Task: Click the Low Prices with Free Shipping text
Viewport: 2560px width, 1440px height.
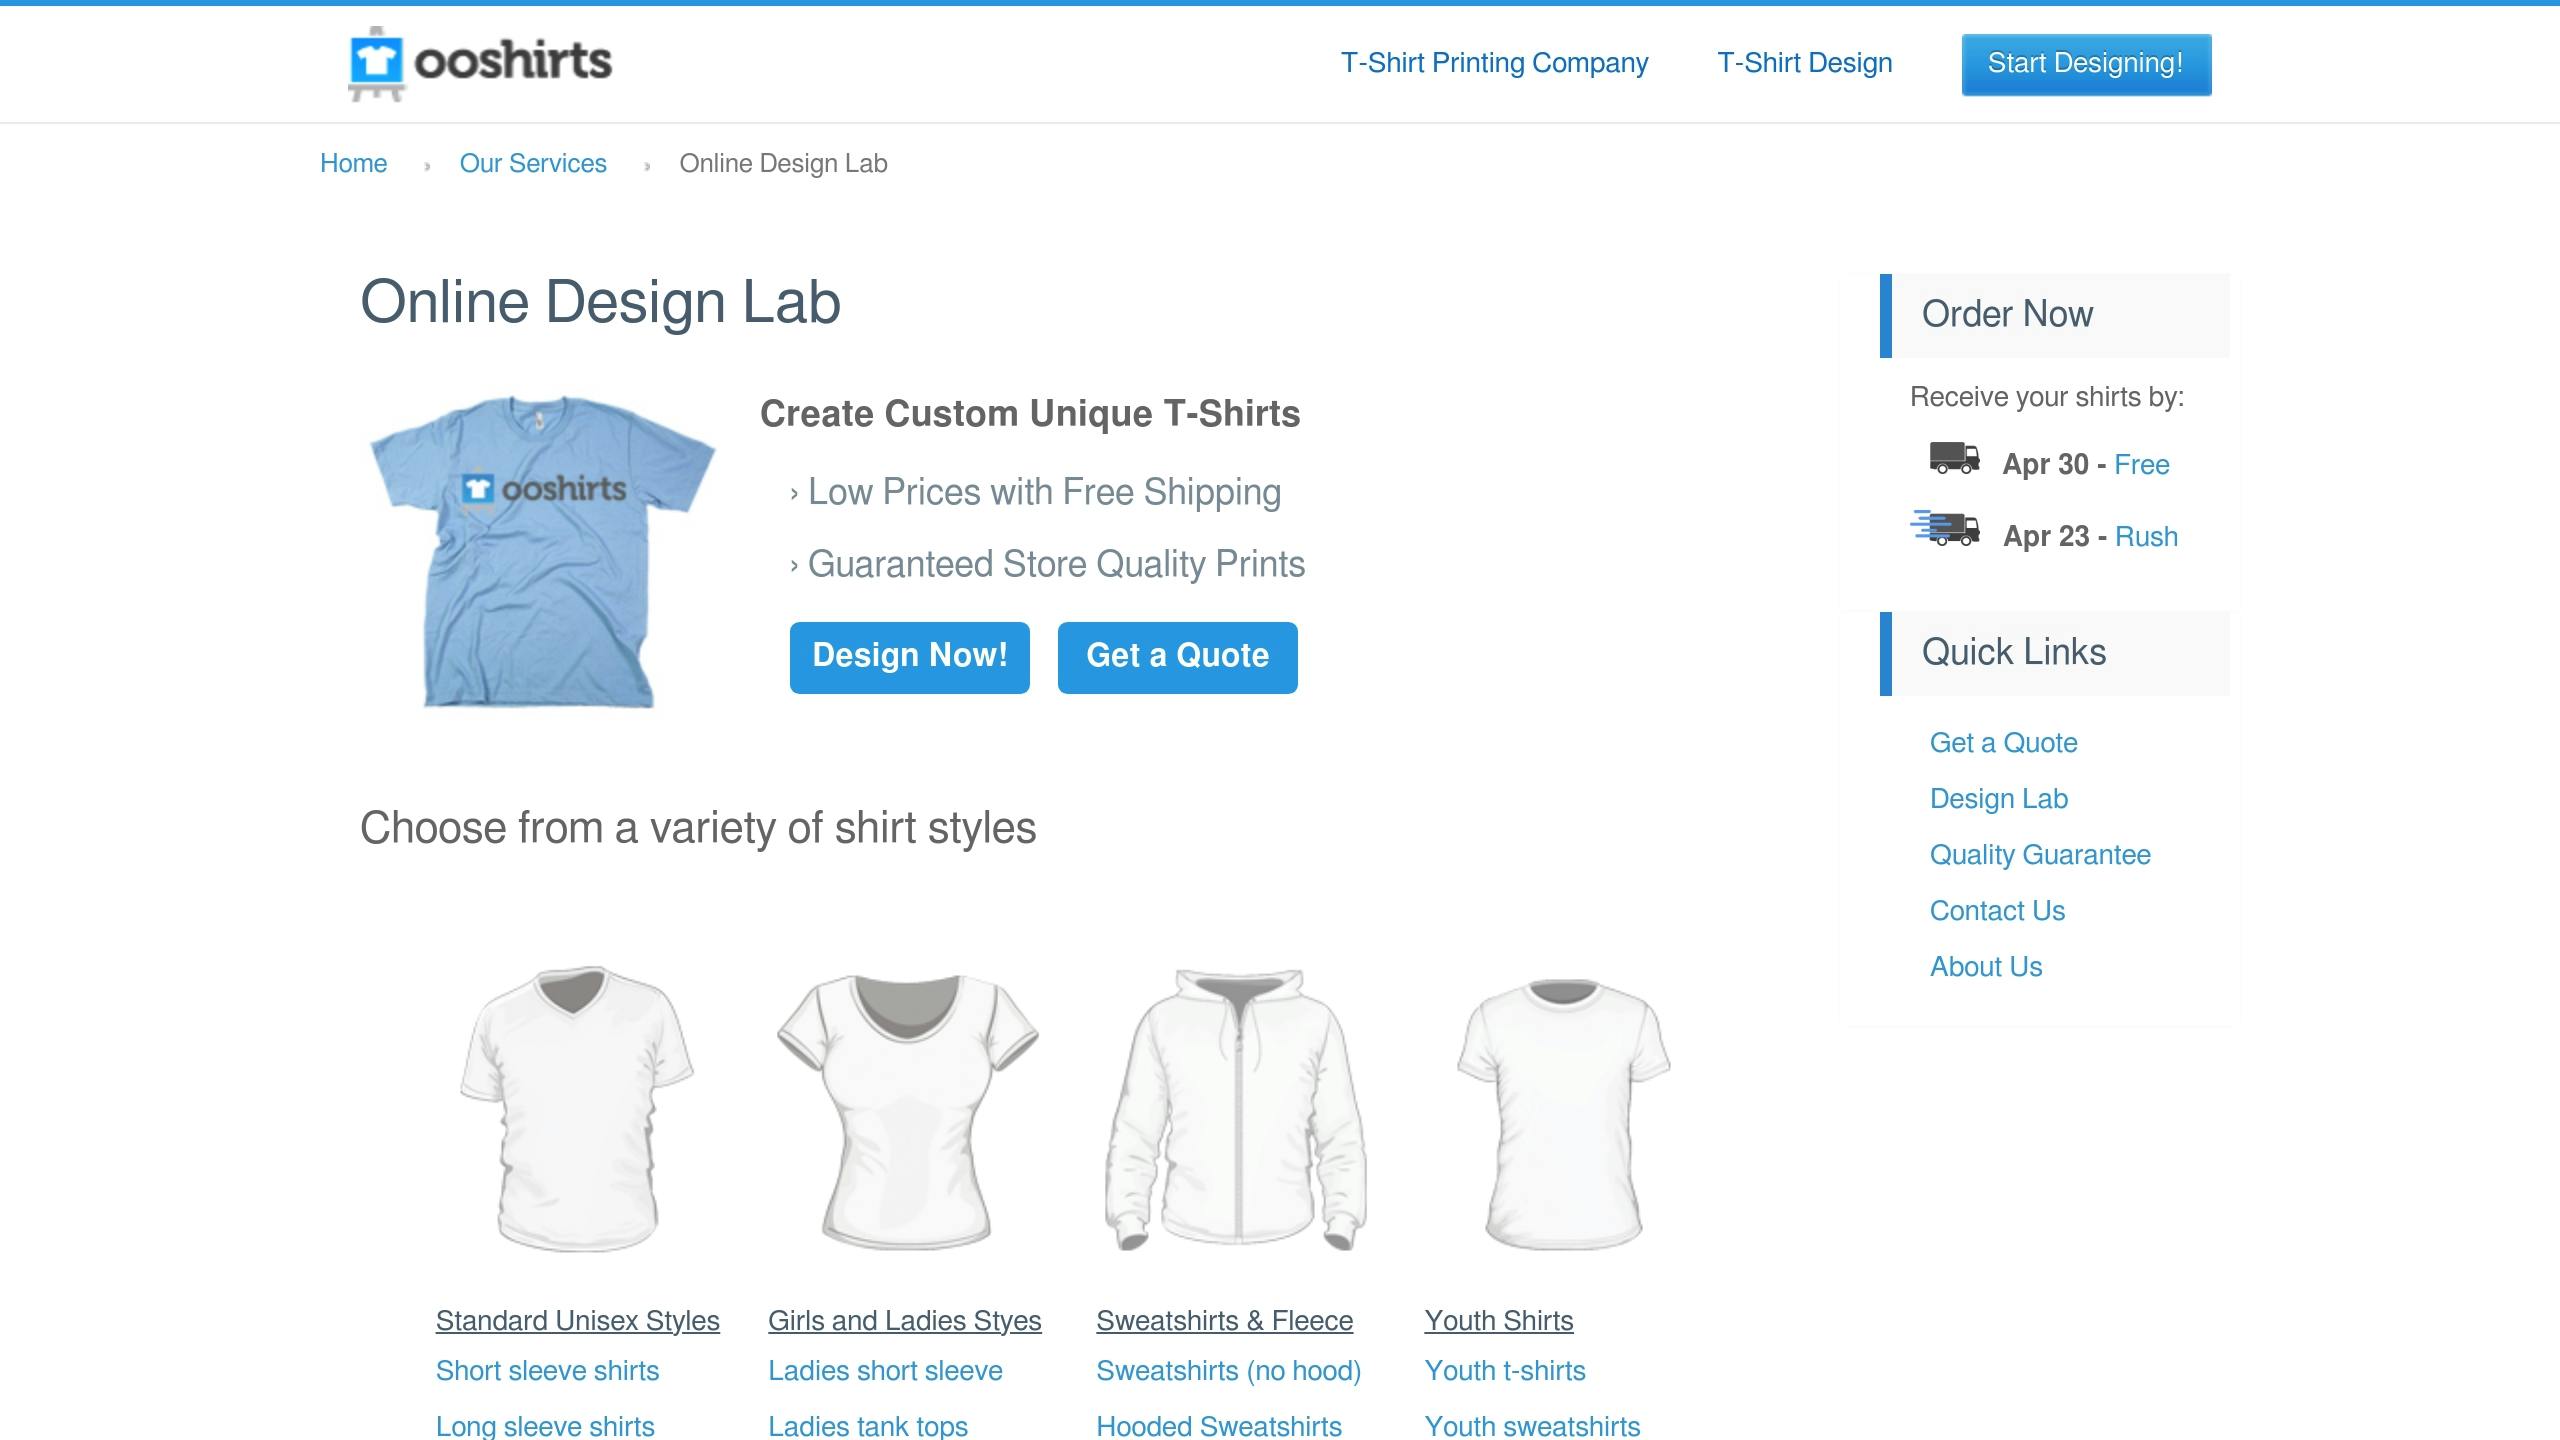Action: (1044, 492)
